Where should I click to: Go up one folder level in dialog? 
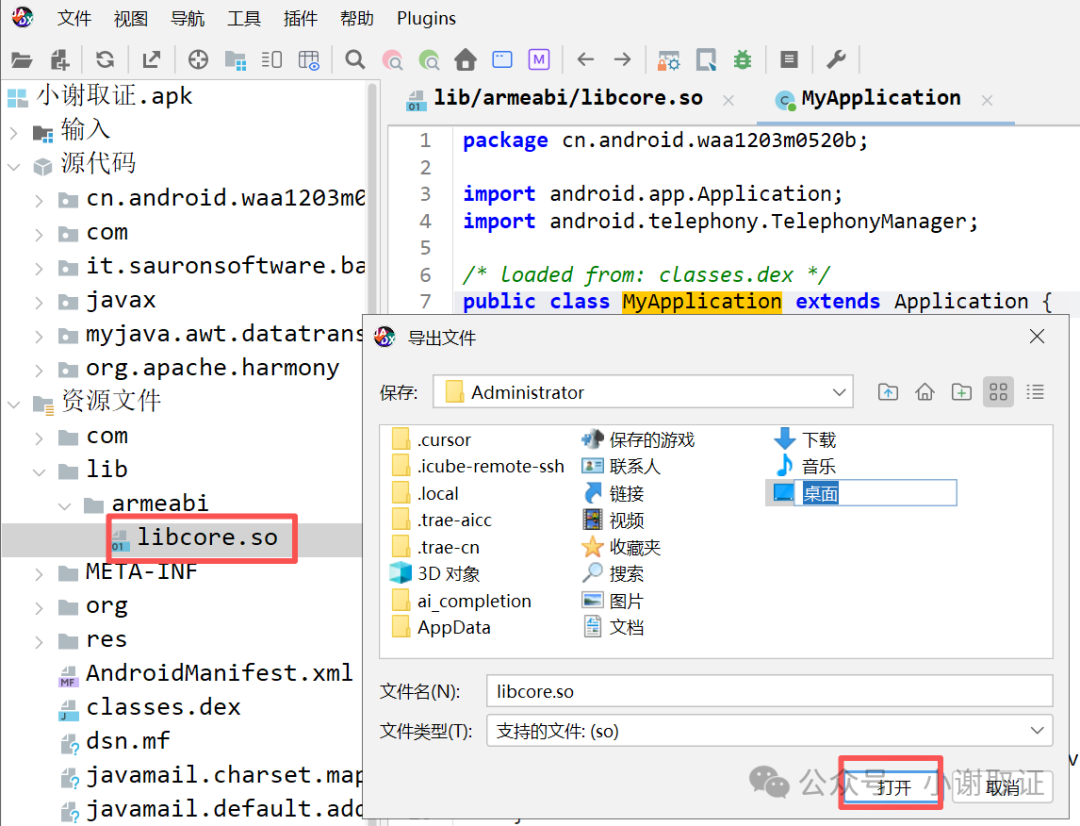coord(888,392)
